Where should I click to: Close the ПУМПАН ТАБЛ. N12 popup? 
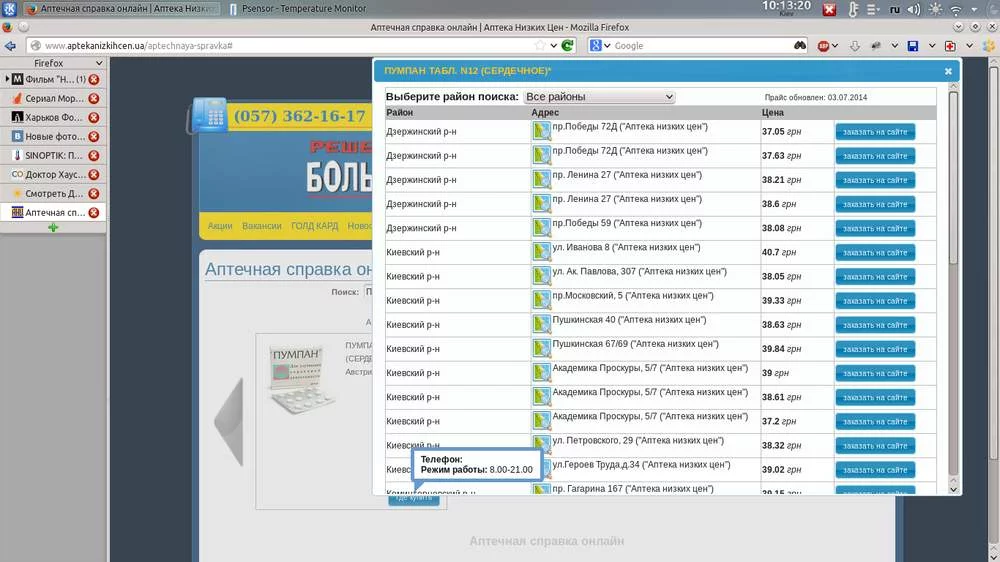[x=948, y=71]
